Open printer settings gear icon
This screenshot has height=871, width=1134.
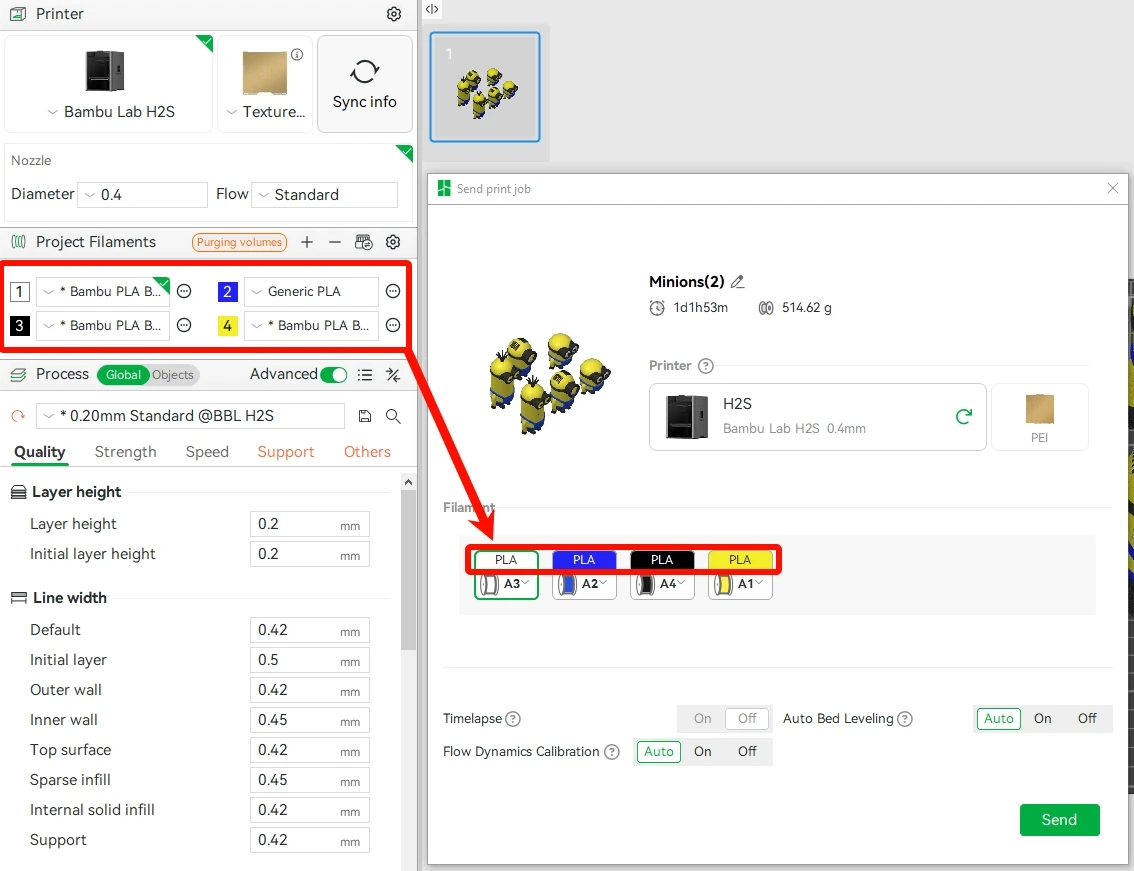coord(393,14)
